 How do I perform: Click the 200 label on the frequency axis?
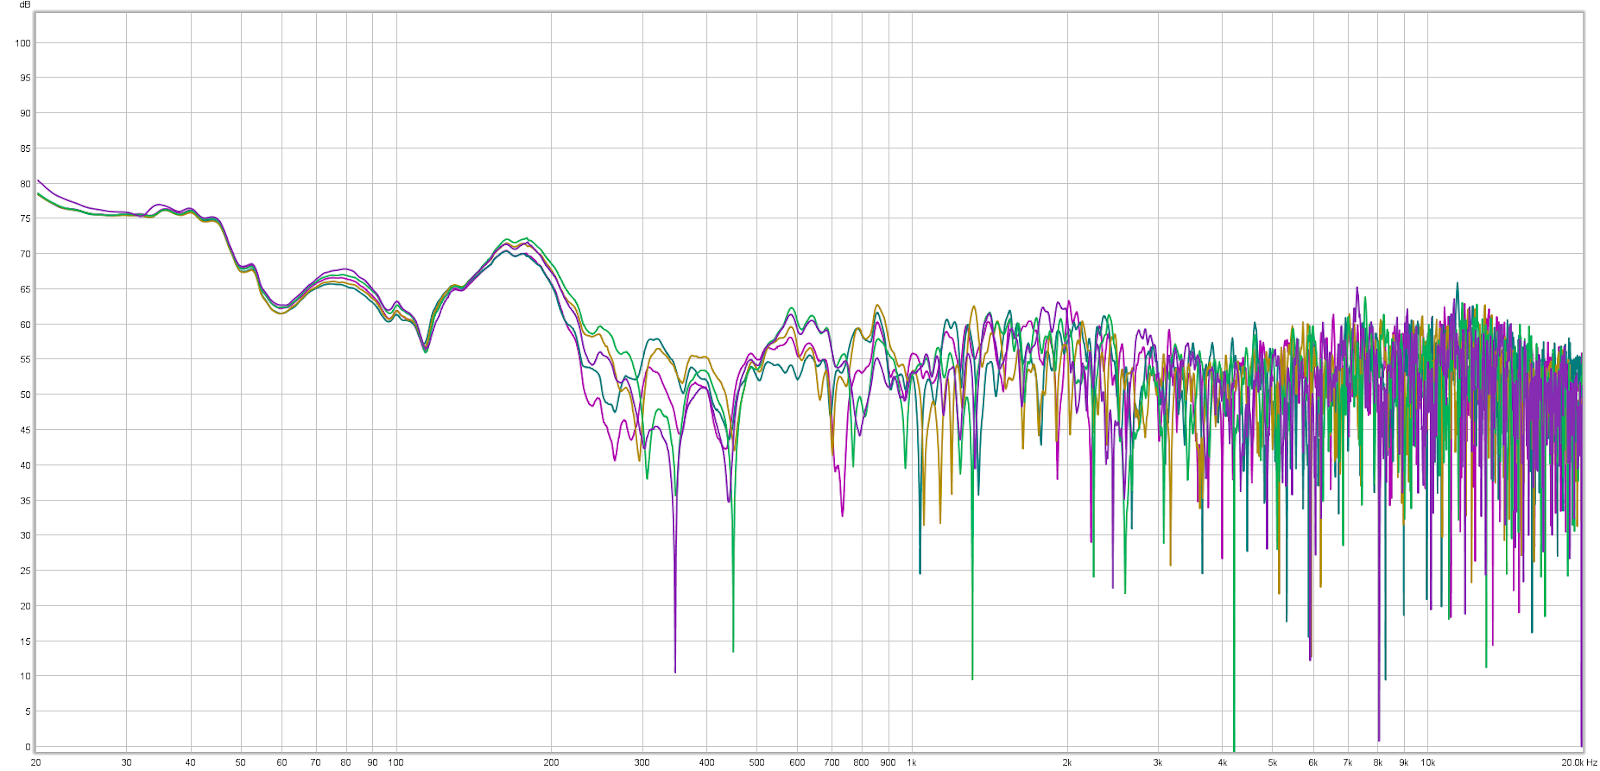pos(551,762)
